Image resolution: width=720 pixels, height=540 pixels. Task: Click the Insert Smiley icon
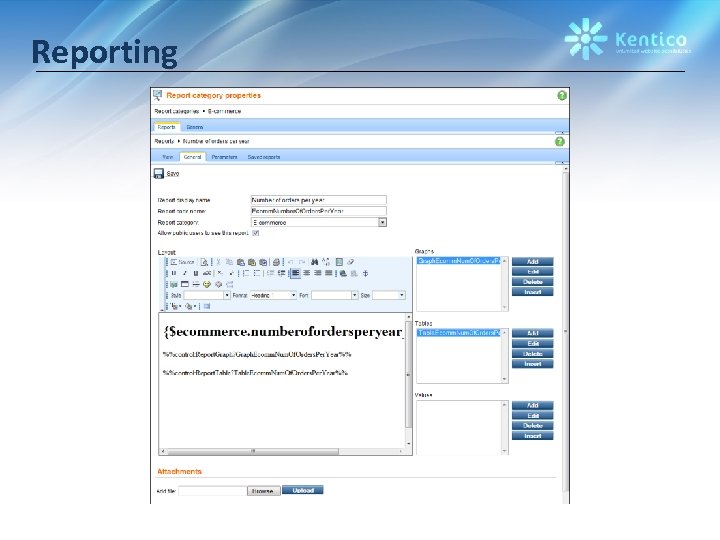pos(207,285)
